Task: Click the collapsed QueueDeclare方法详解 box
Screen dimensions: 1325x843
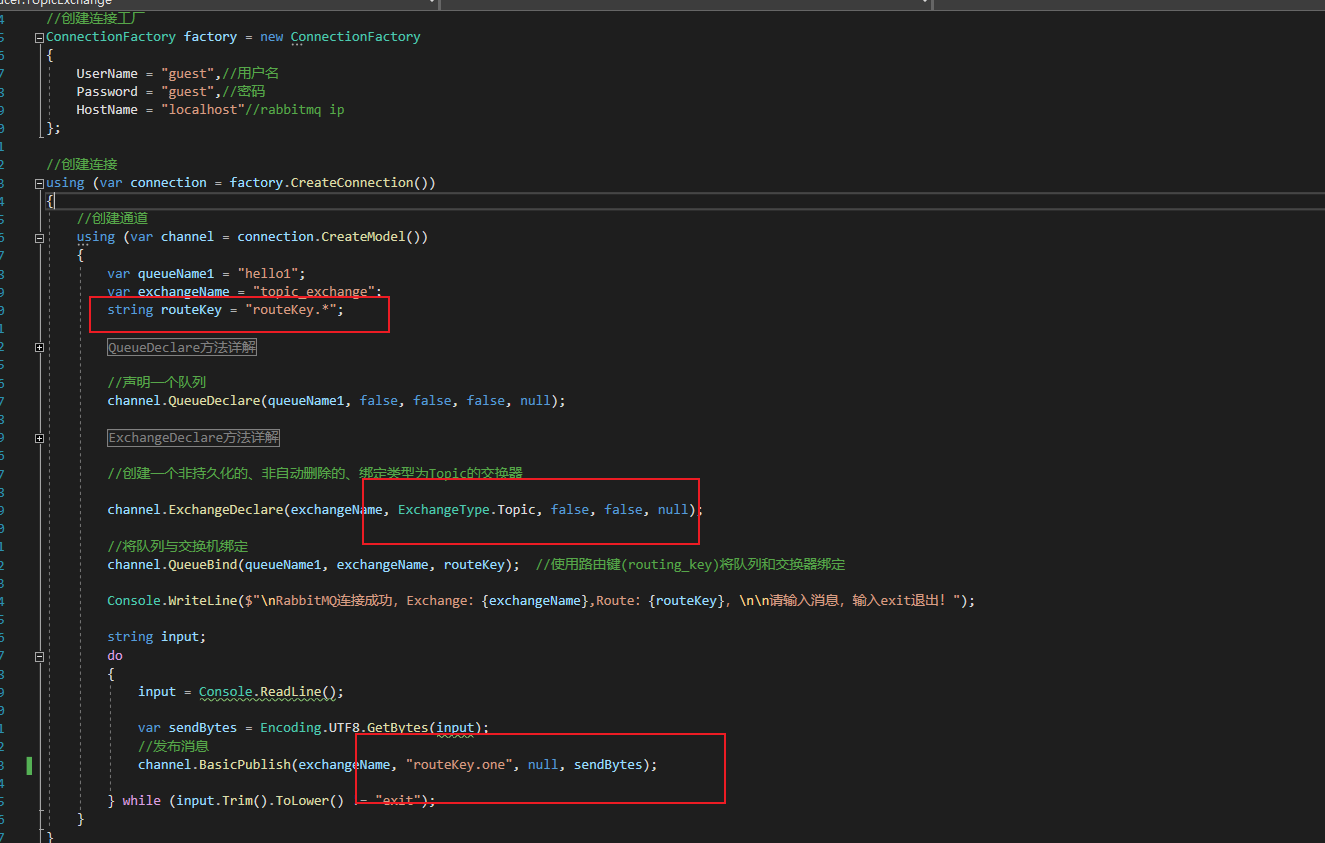Action: (x=183, y=347)
